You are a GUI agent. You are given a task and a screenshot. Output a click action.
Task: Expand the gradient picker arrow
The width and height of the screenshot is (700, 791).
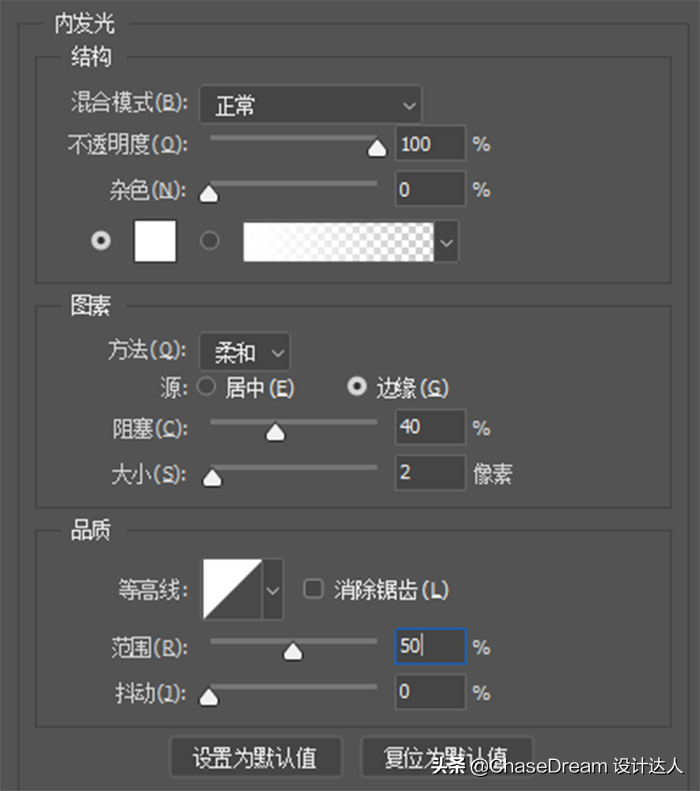(x=447, y=242)
